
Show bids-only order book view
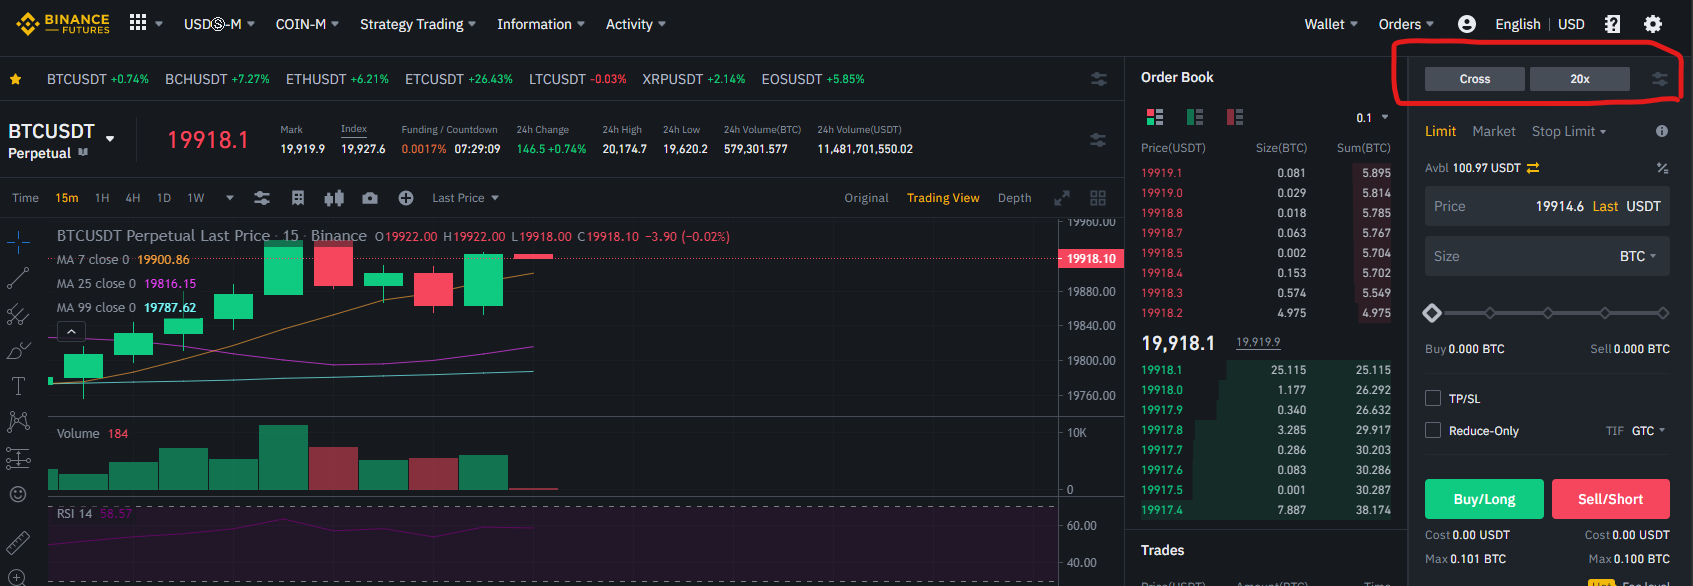click(x=1195, y=117)
